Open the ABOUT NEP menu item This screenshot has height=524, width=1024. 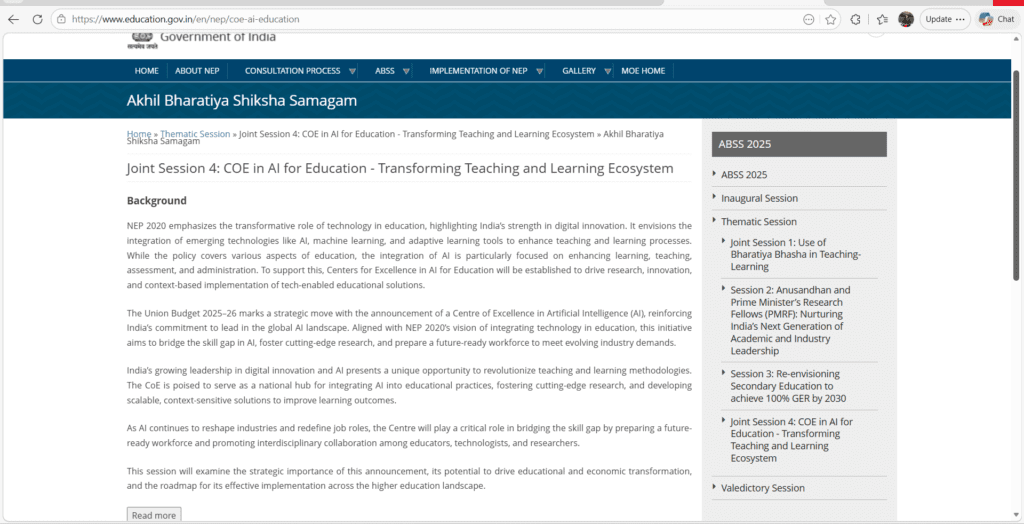point(197,71)
